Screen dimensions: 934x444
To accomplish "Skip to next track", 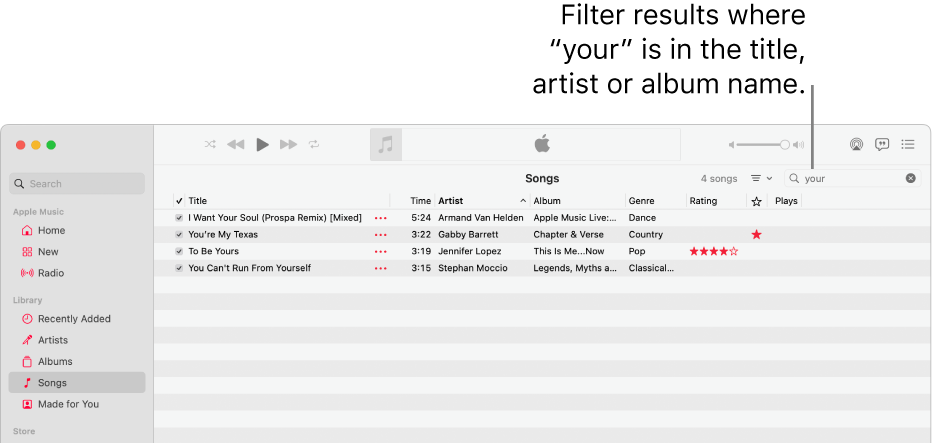I will [x=288, y=144].
